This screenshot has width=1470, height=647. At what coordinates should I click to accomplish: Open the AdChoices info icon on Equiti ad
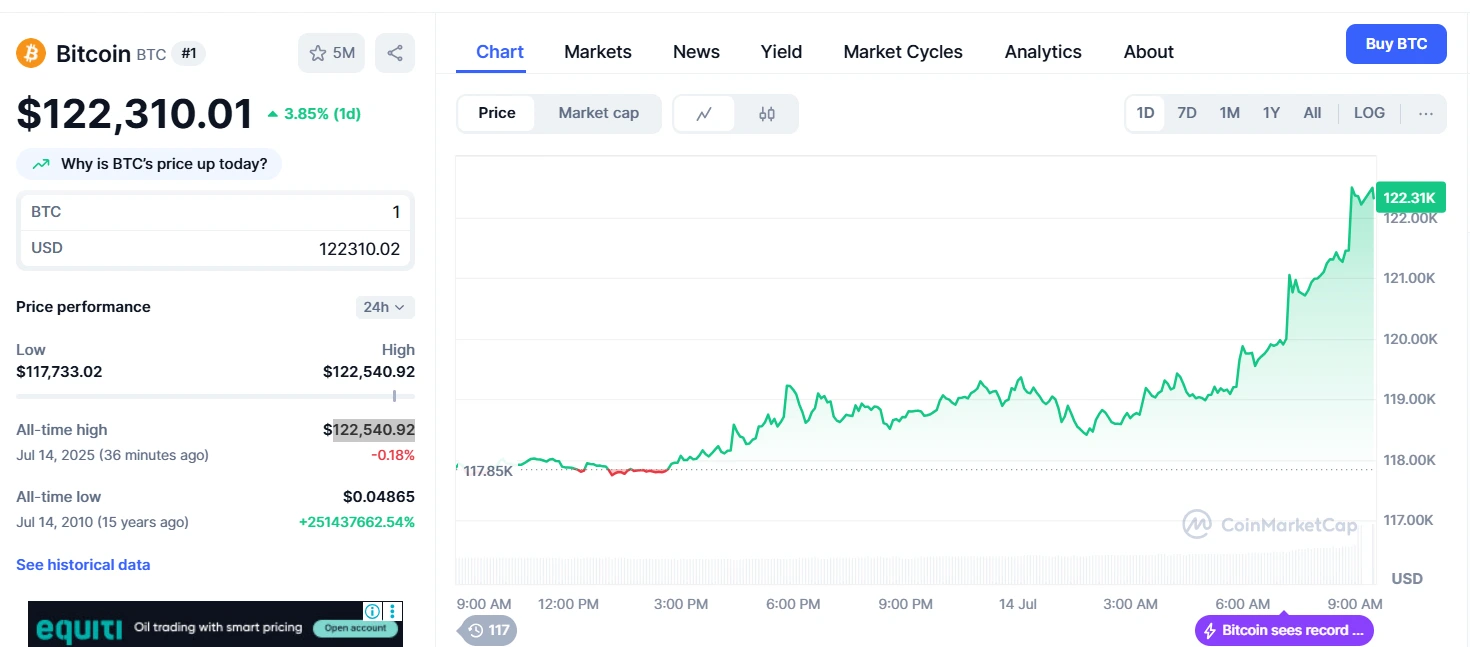(372, 610)
